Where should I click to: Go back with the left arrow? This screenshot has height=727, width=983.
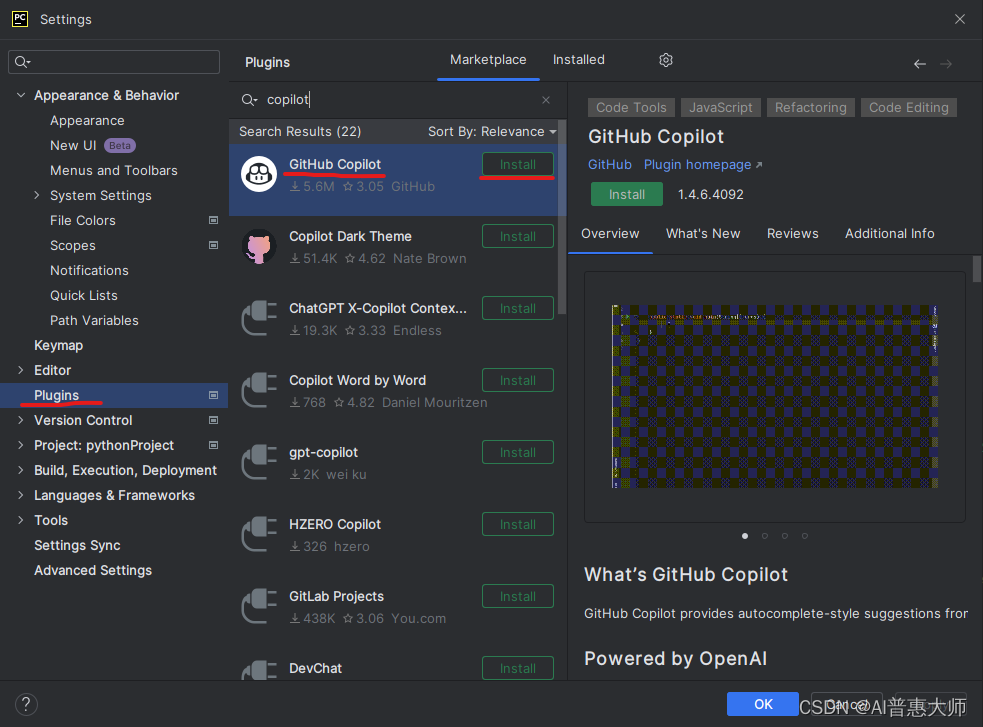(920, 64)
